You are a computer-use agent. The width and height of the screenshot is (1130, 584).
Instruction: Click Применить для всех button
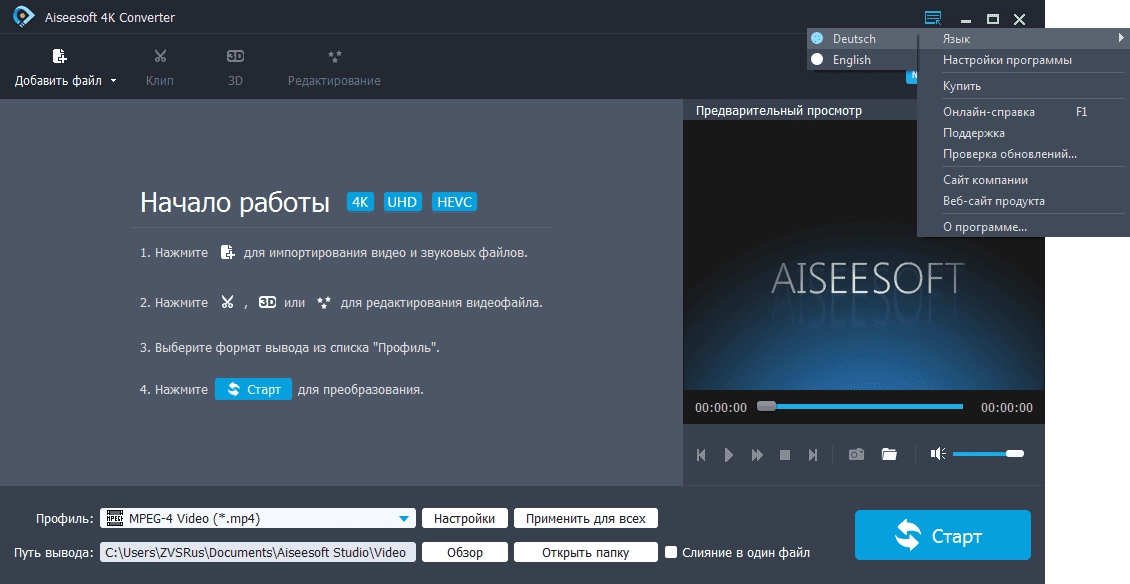click(x=586, y=518)
